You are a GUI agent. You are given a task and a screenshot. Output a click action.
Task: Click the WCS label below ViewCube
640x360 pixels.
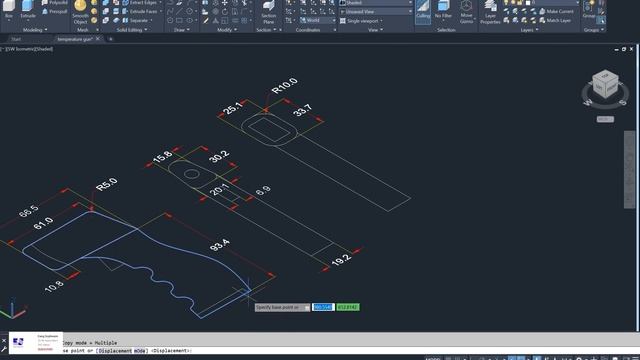point(605,119)
